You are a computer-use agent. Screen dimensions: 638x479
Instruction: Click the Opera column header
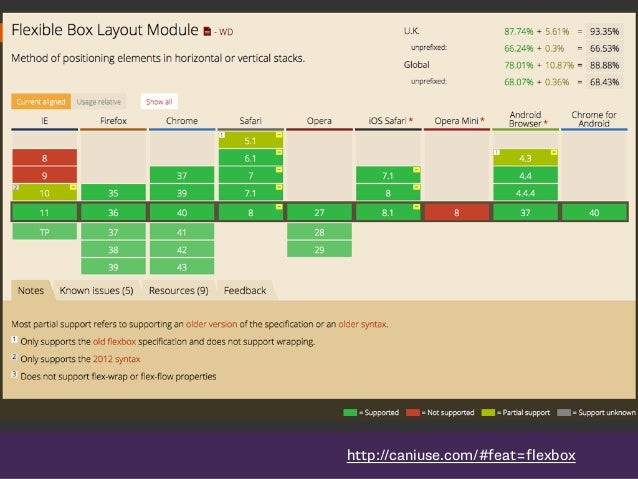319,121
